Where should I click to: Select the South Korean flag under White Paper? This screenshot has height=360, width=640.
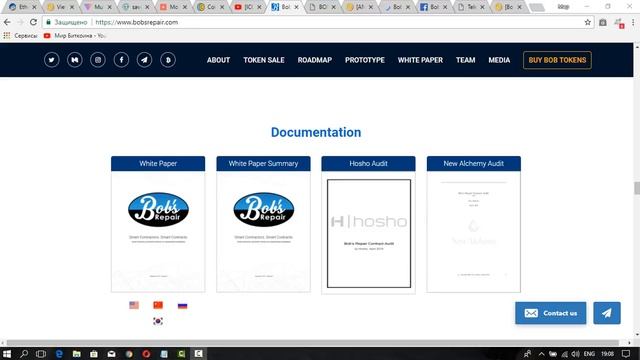[x=158, y=321]
